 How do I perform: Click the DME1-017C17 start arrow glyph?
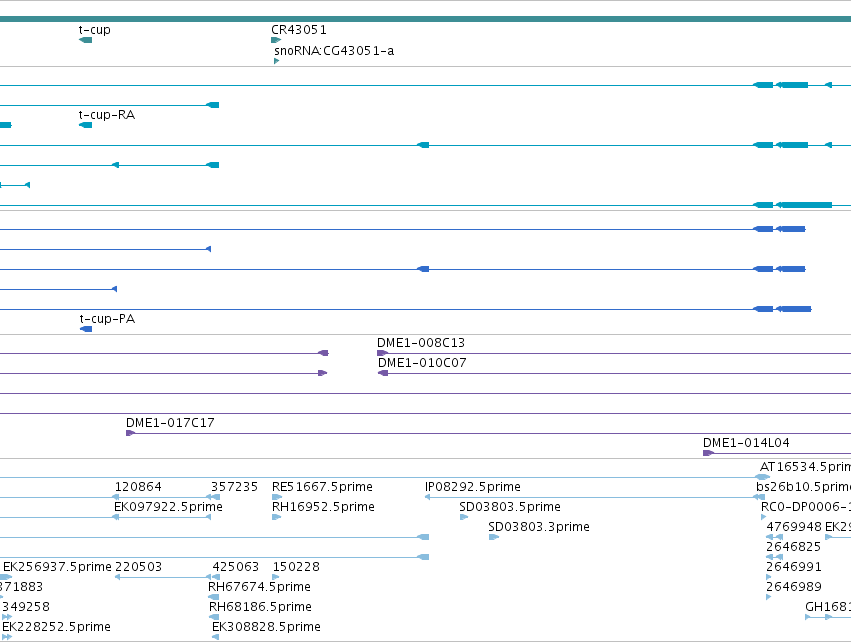tap(131, 433)
